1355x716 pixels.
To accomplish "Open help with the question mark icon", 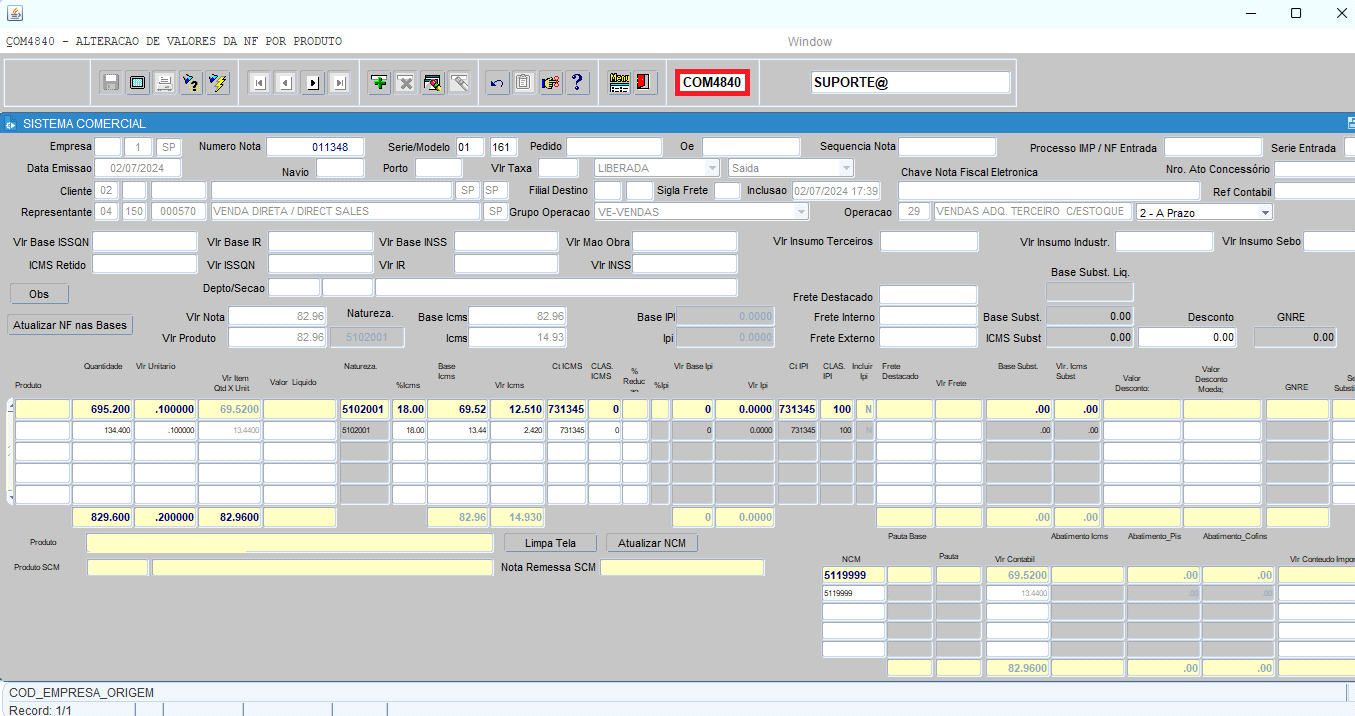I will [577, 83].
